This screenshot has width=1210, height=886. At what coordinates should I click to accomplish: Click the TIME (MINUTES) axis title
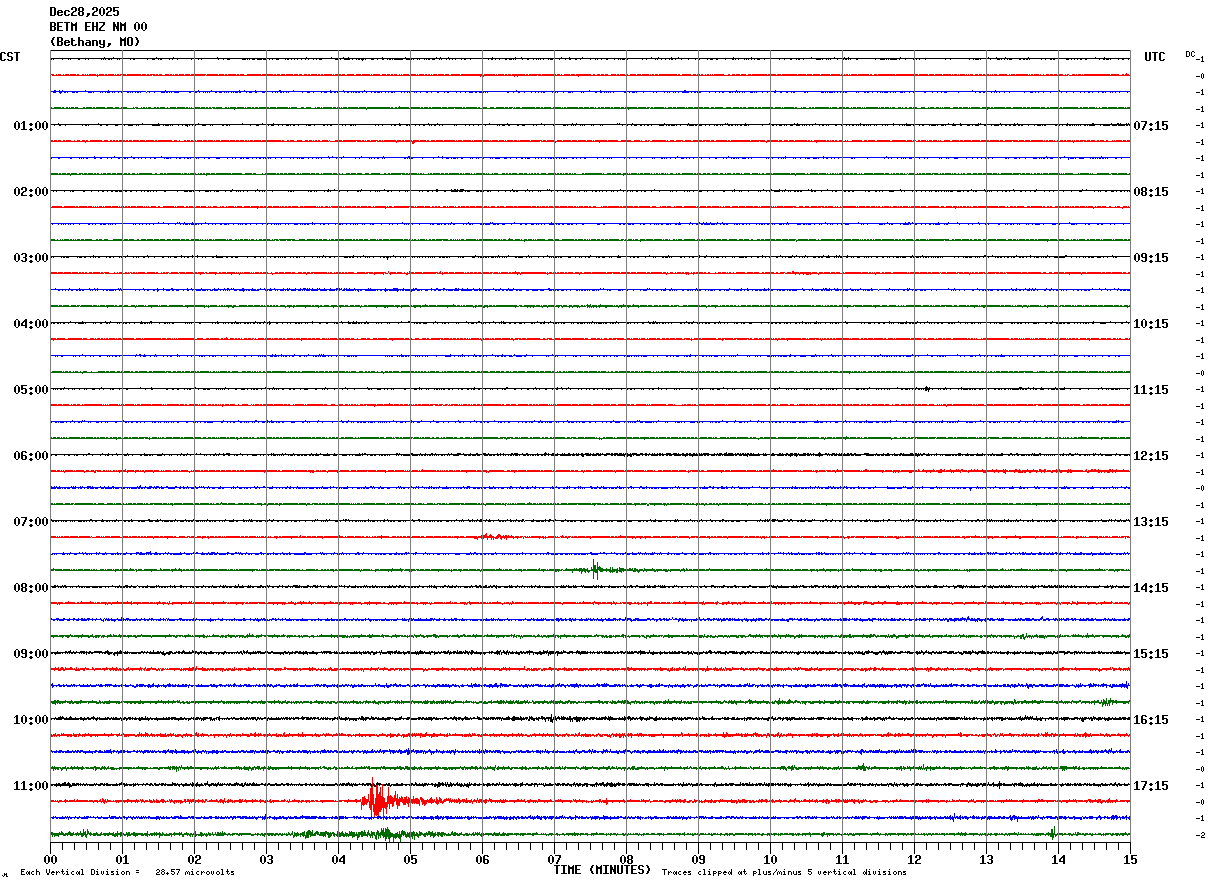coord(602,870)
